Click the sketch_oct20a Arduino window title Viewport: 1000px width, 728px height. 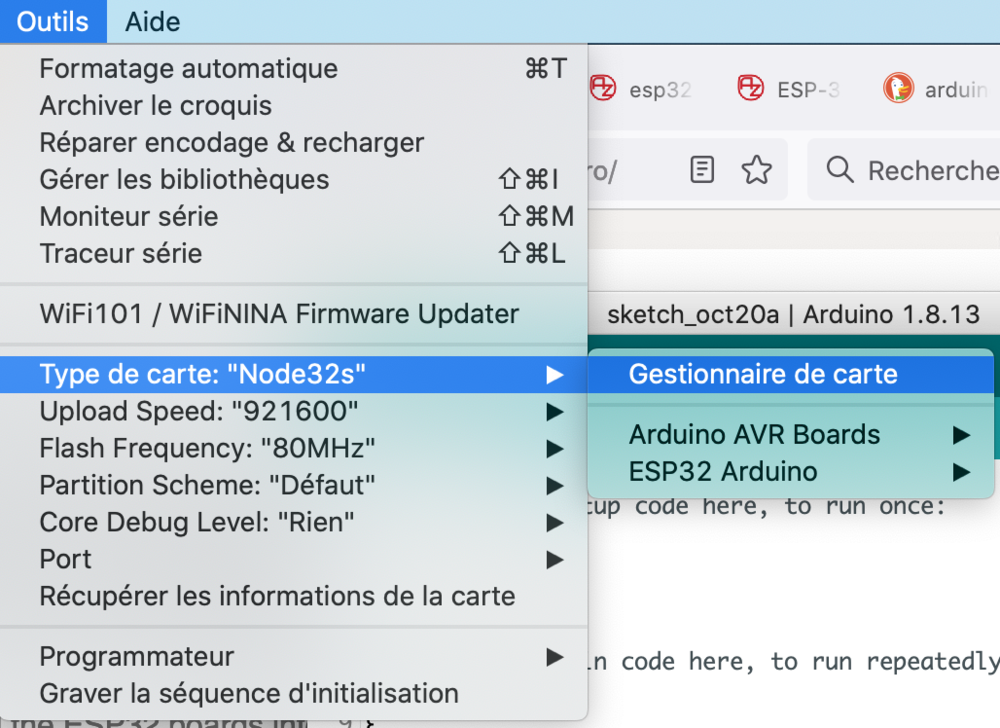(793, 314)
